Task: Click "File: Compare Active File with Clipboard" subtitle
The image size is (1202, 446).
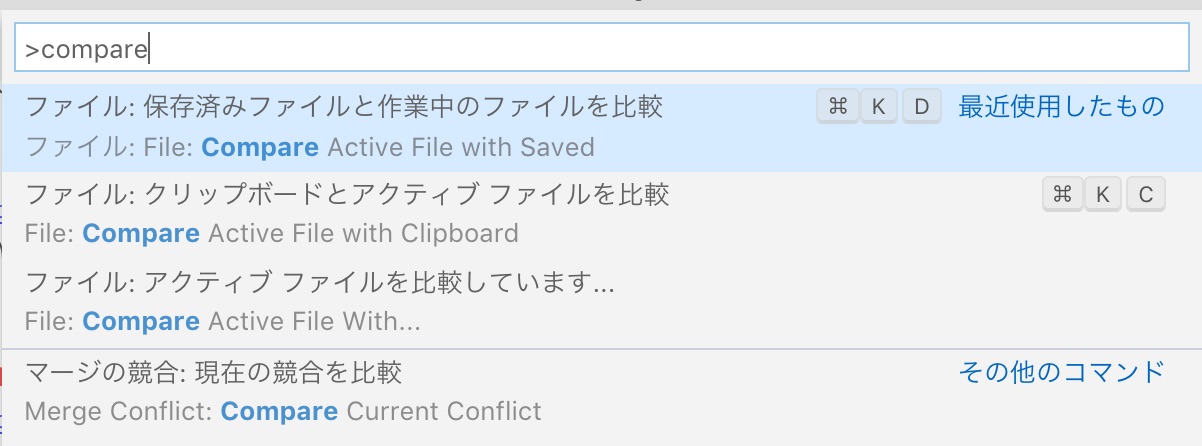Action: 271,234
